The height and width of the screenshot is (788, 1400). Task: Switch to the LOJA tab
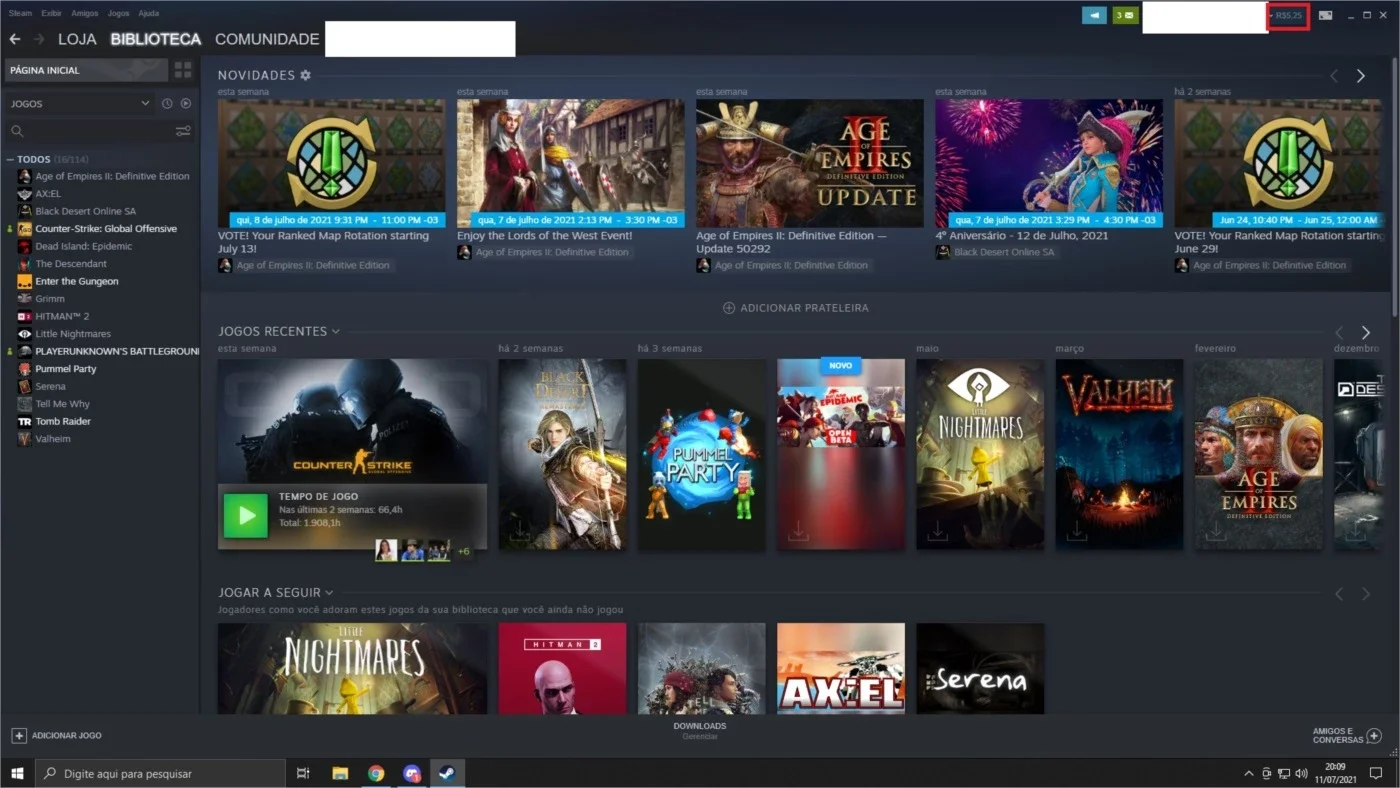[x=77, y=39]
